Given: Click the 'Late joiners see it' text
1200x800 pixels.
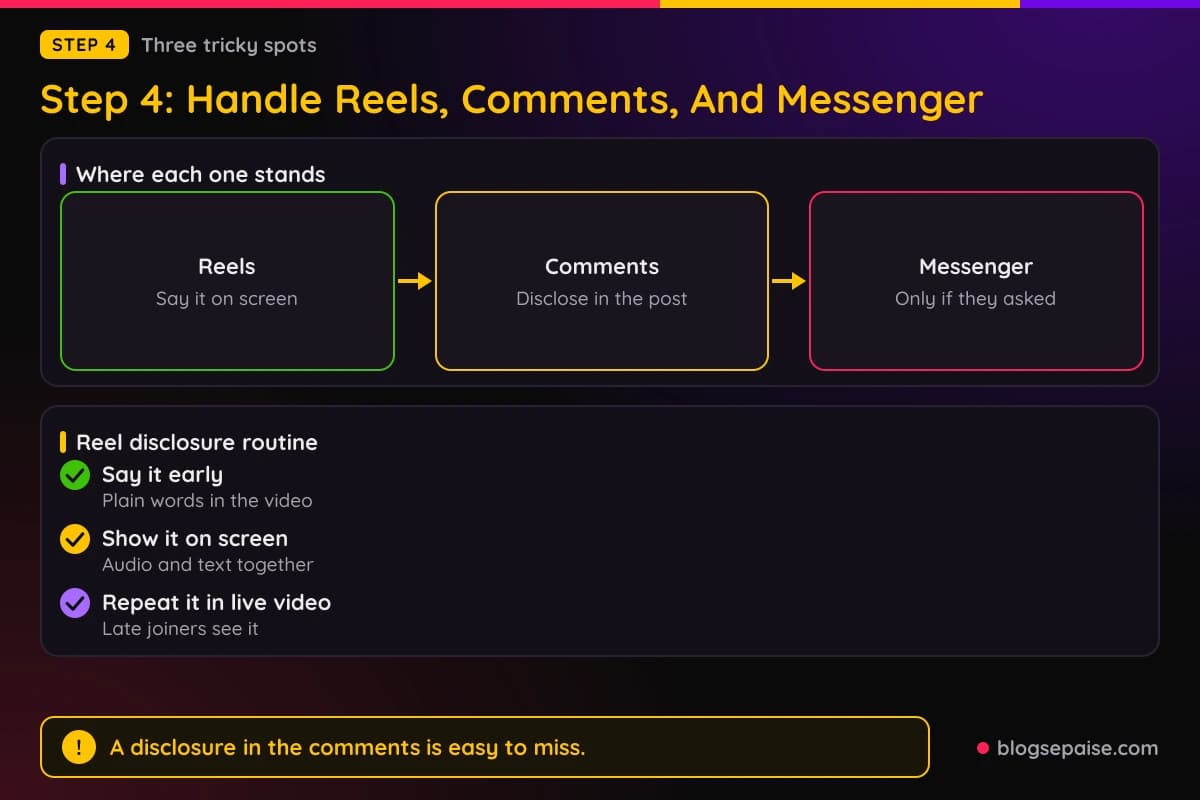Looking at the screenshot, I should click(x=180, y=628).
